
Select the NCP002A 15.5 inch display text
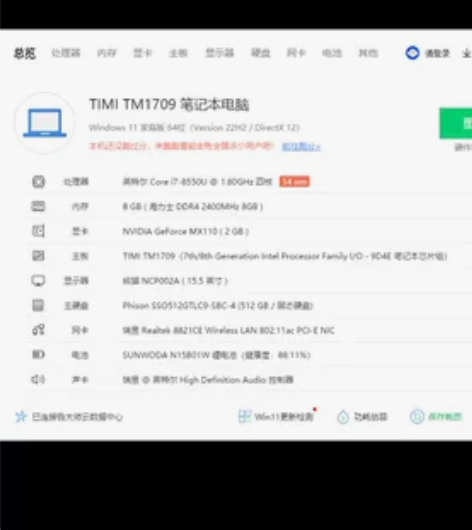pos(175,281)
